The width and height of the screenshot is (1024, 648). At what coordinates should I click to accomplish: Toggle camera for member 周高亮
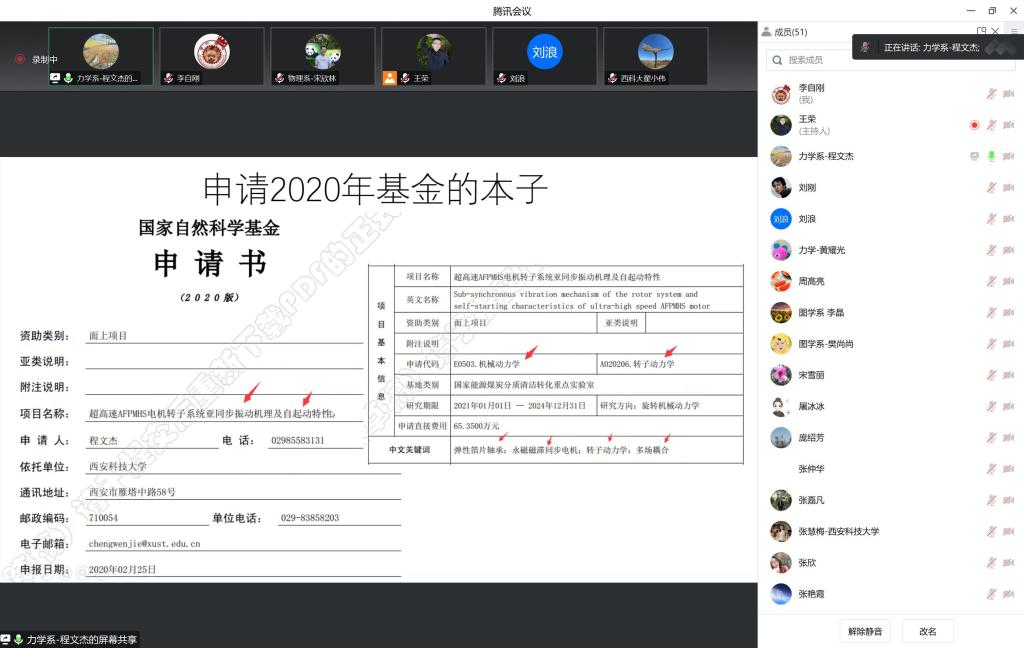pos(1008,282)
